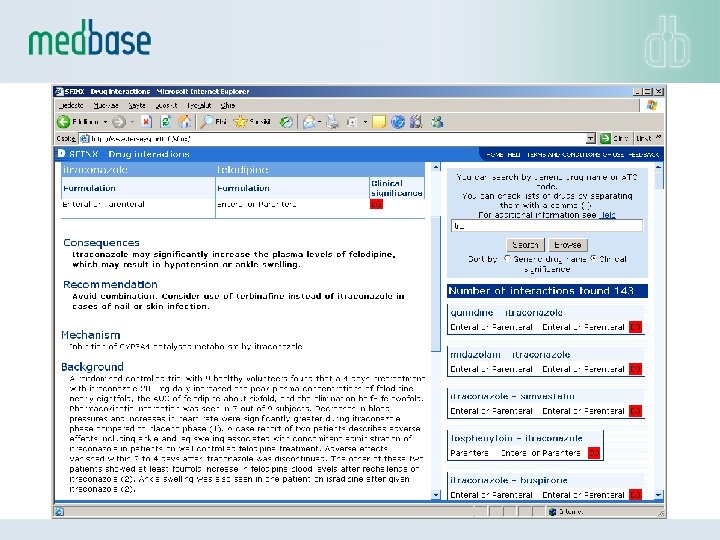Open Favorites with the yellow star icon

click(240, 122)
